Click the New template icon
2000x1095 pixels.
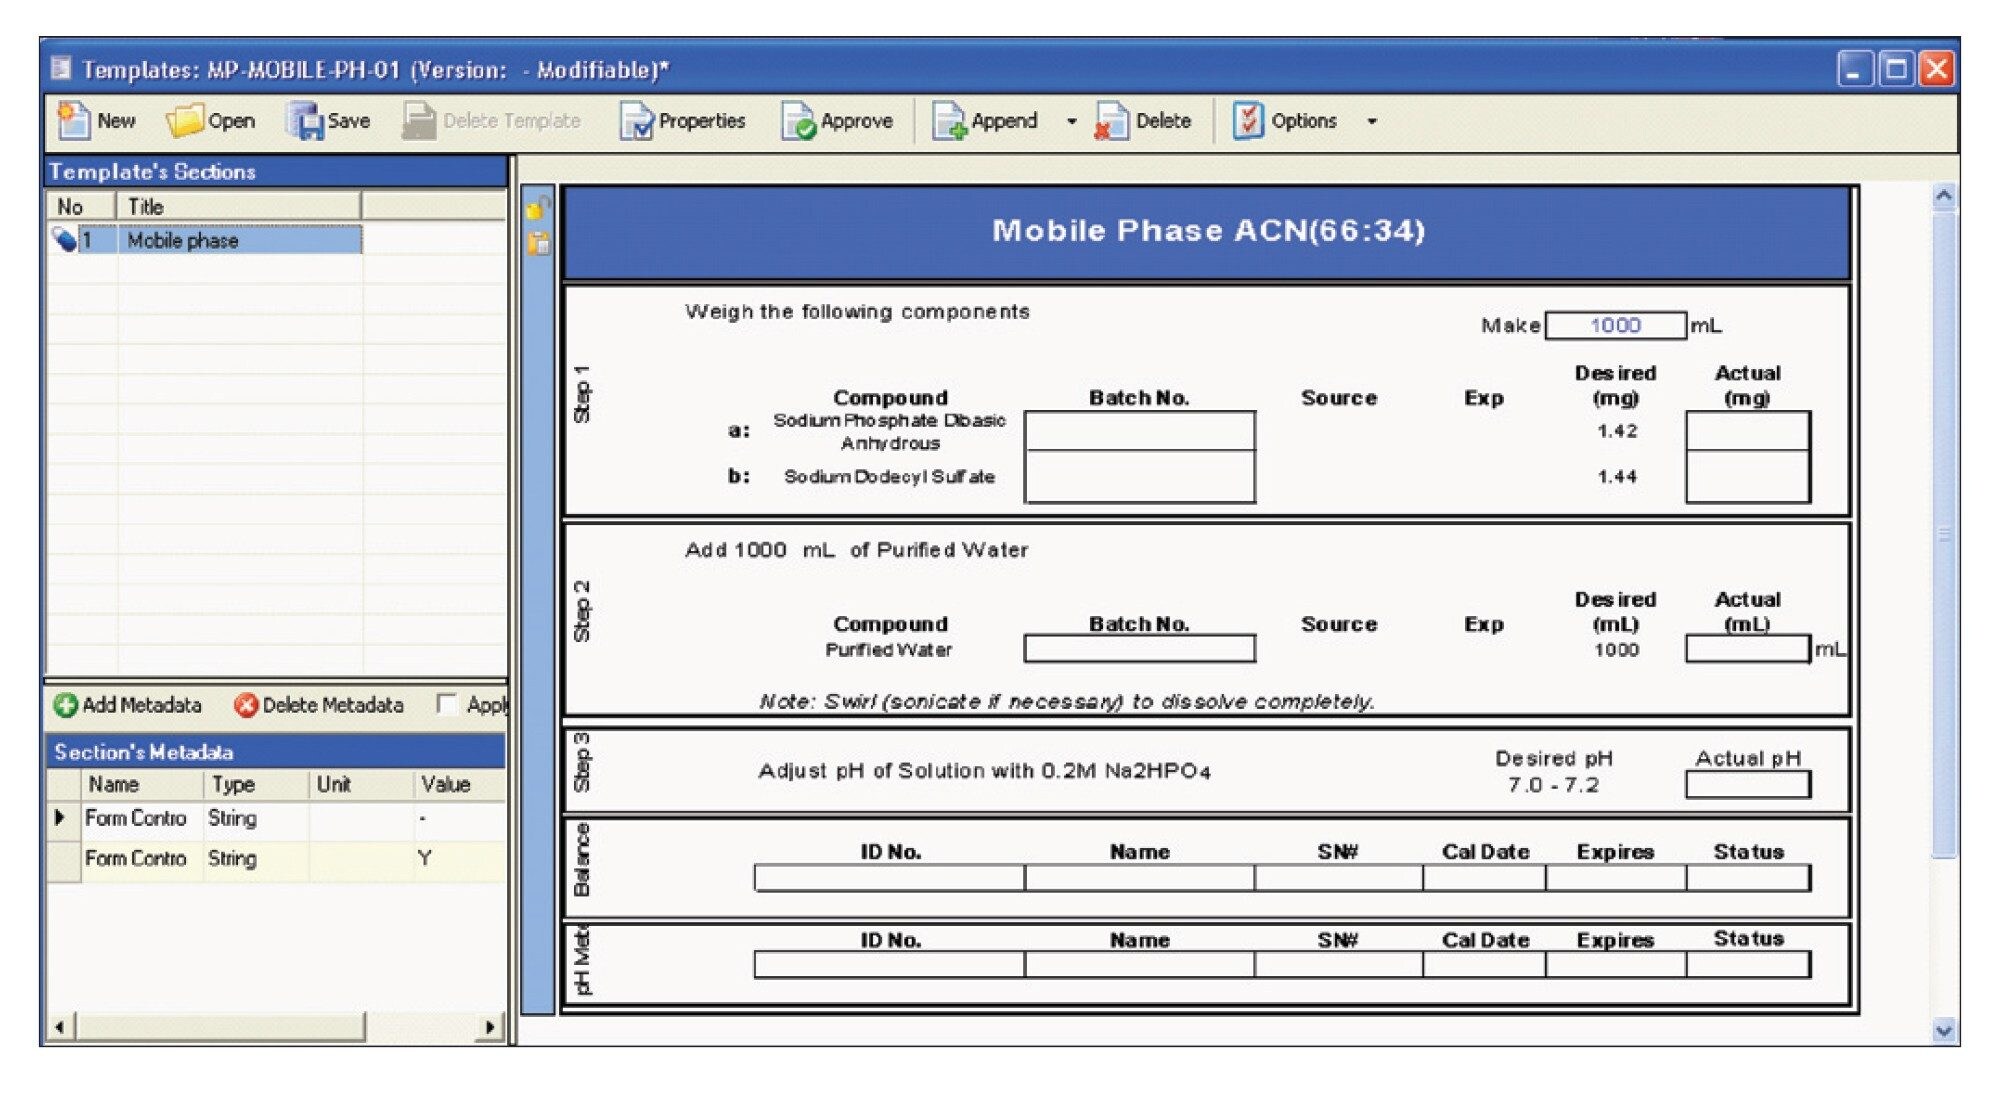(x=73, y=121)
